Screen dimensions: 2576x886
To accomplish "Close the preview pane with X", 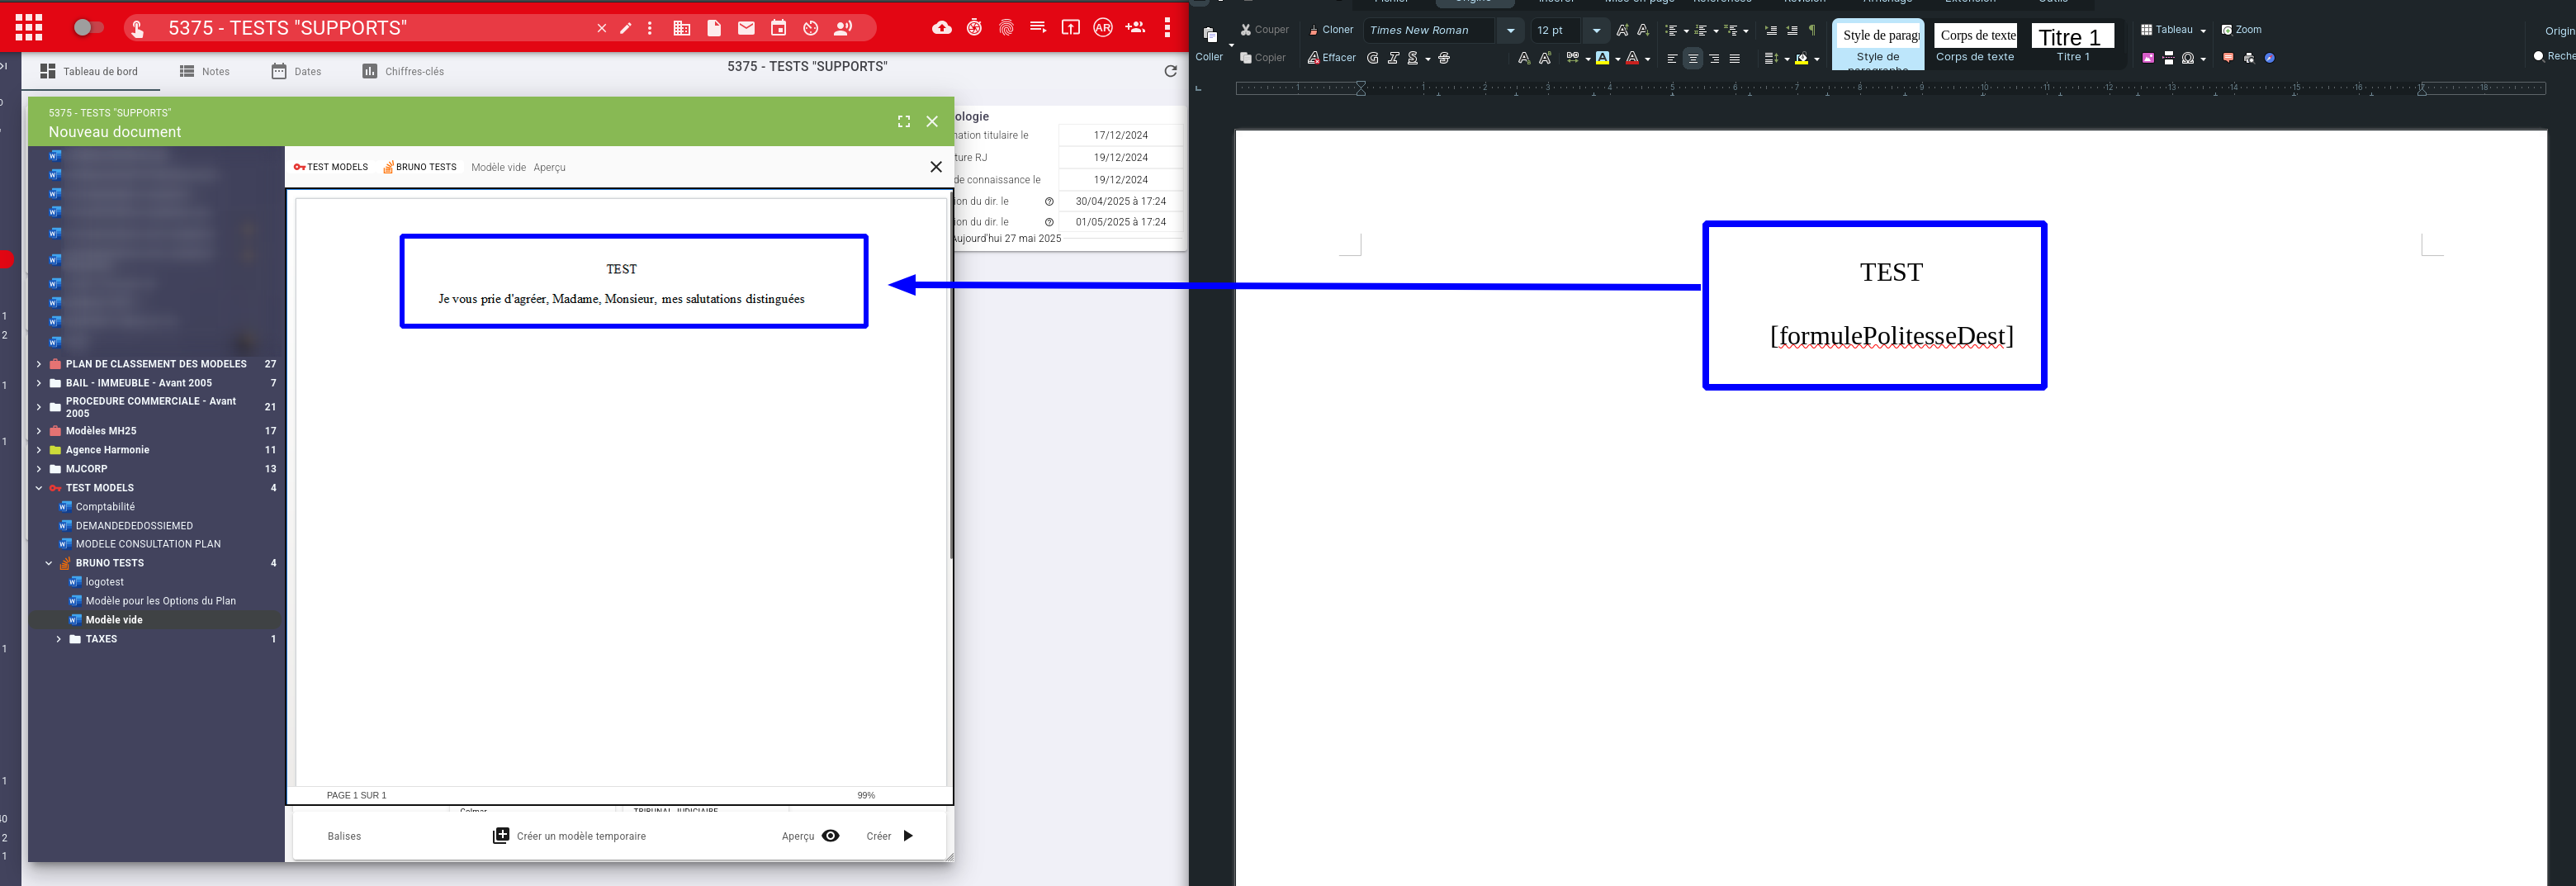I will click(936, 167).
